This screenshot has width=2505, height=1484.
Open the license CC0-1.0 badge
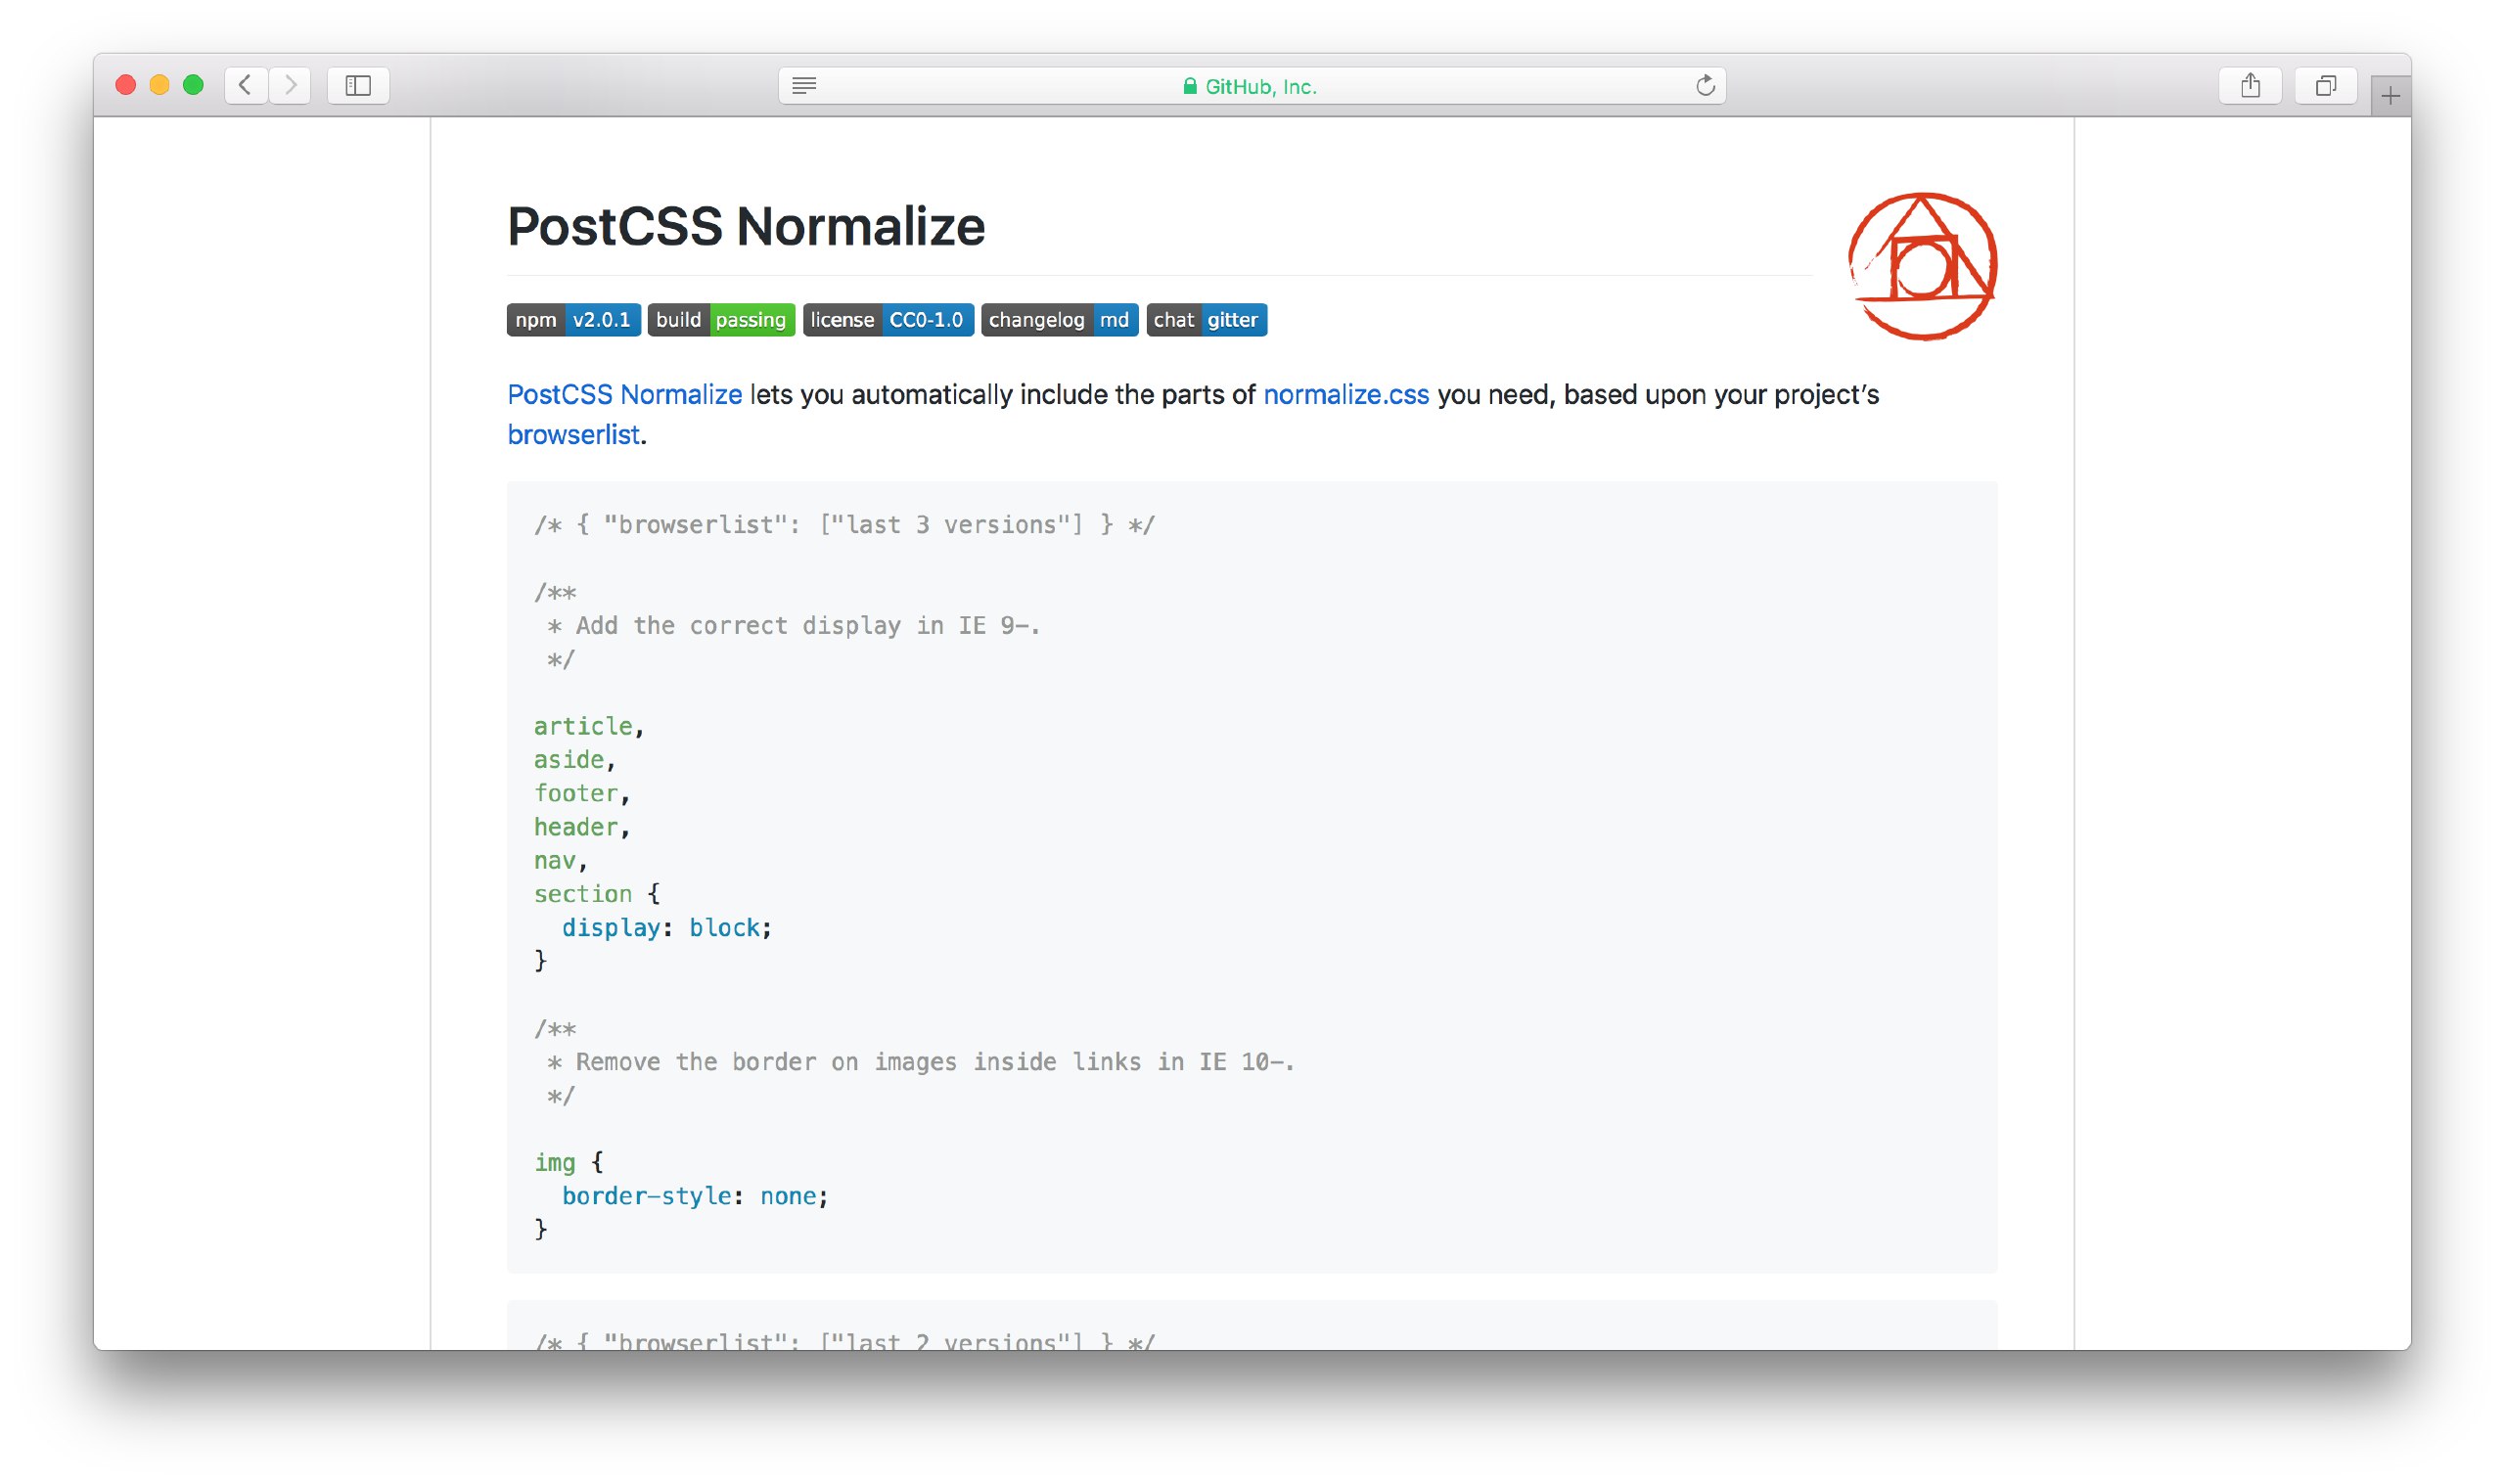[888, 320]
